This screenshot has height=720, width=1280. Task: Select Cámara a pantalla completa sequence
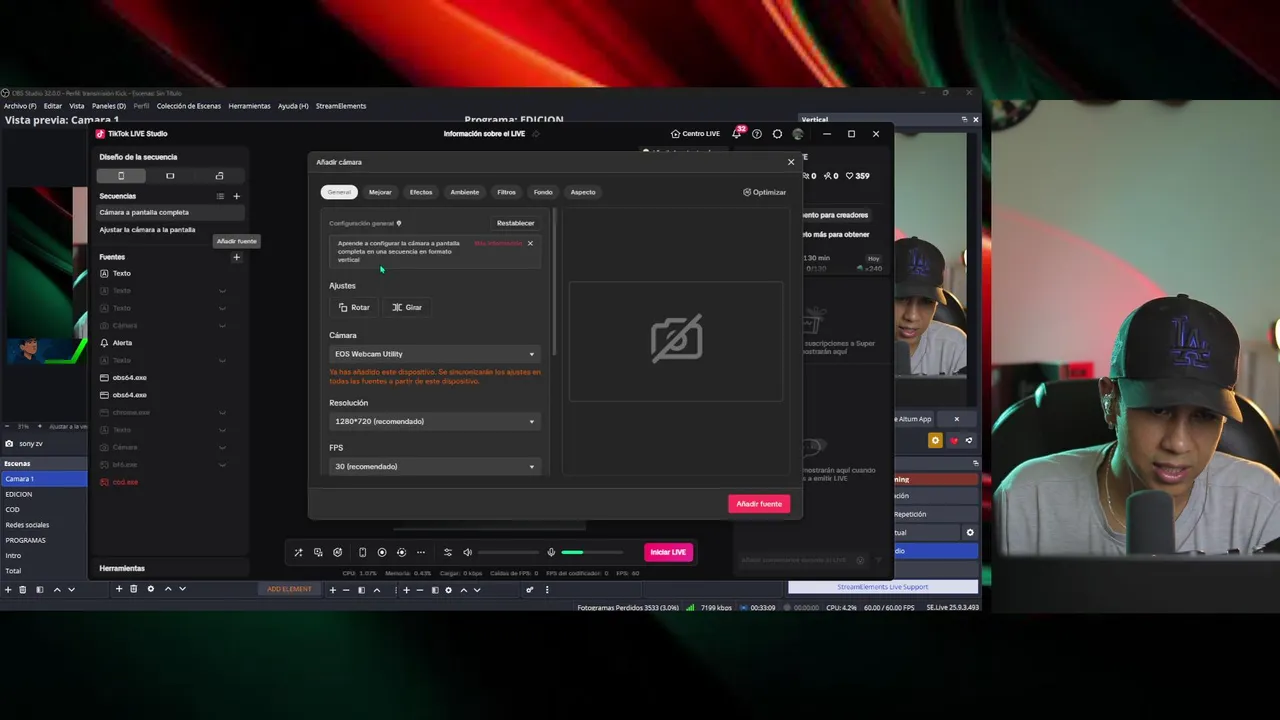pyautogui.click(x=170, y=212)
